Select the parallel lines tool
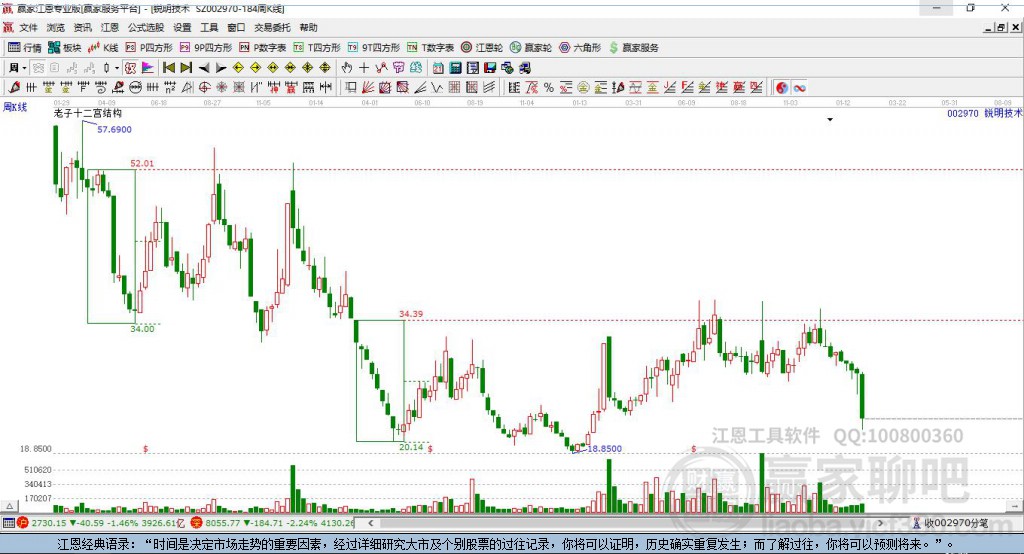This screenshot has width=1024, height=554. pos(489,88)
